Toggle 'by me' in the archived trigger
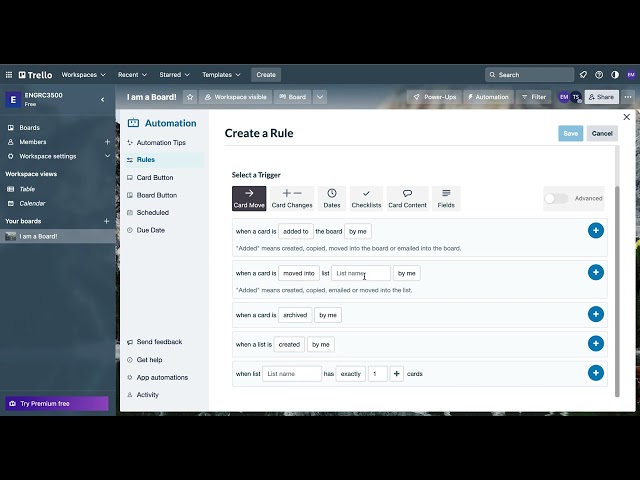640x480 pixels. click(328, 315)
